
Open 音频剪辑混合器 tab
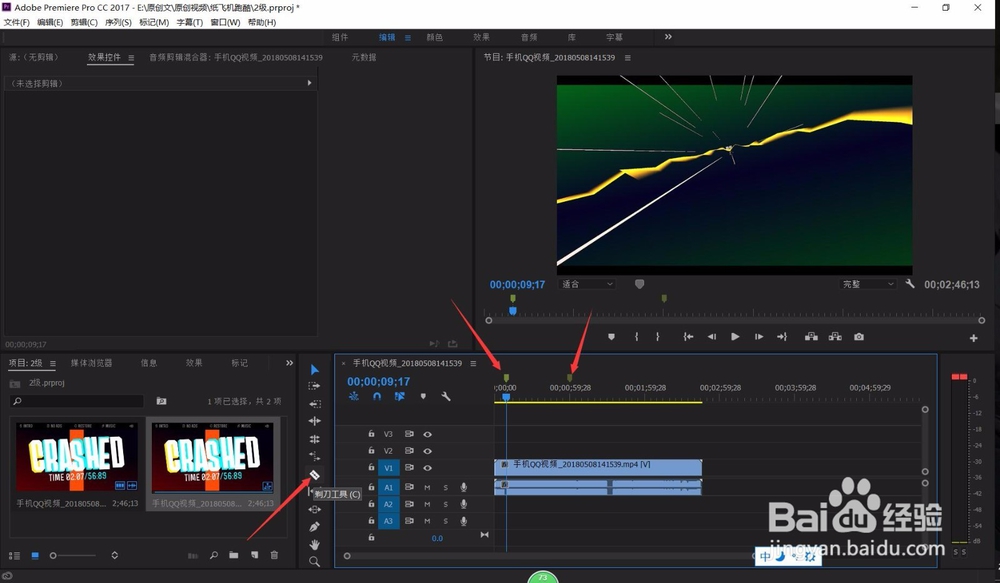[236, 57]
